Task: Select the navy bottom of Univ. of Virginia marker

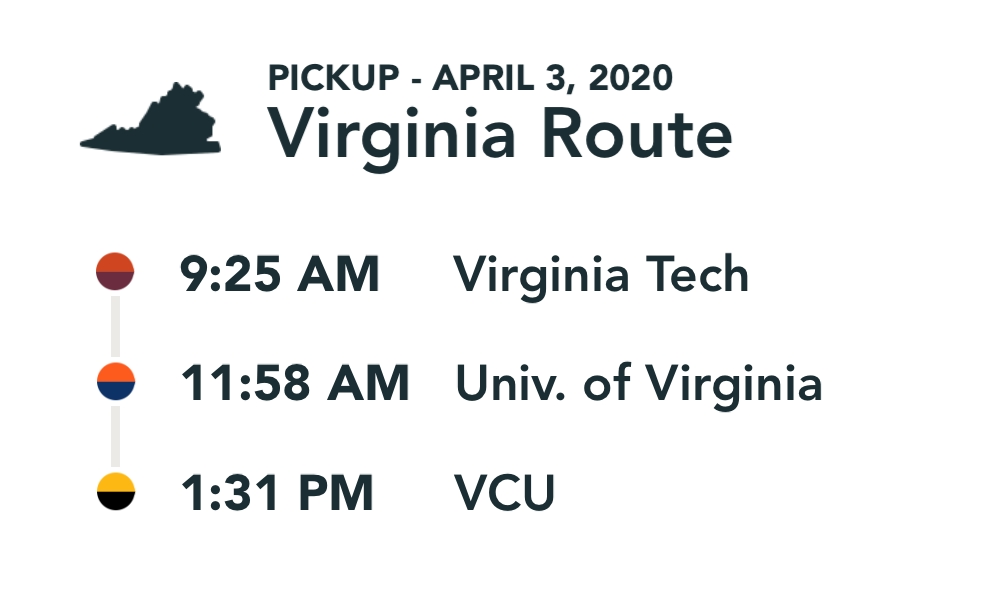Action: (x=115, y=391)
